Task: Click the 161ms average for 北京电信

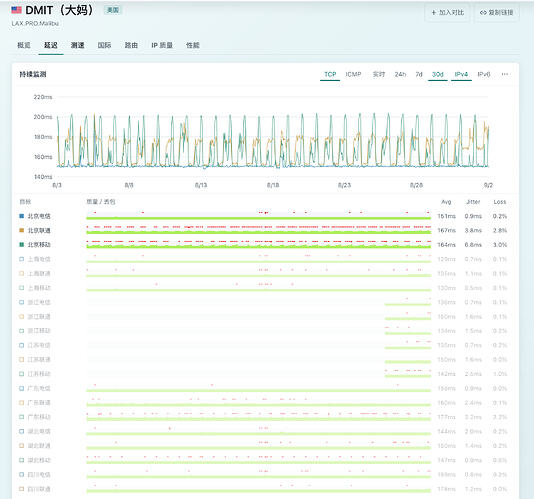Action: [x=446, y=216]
